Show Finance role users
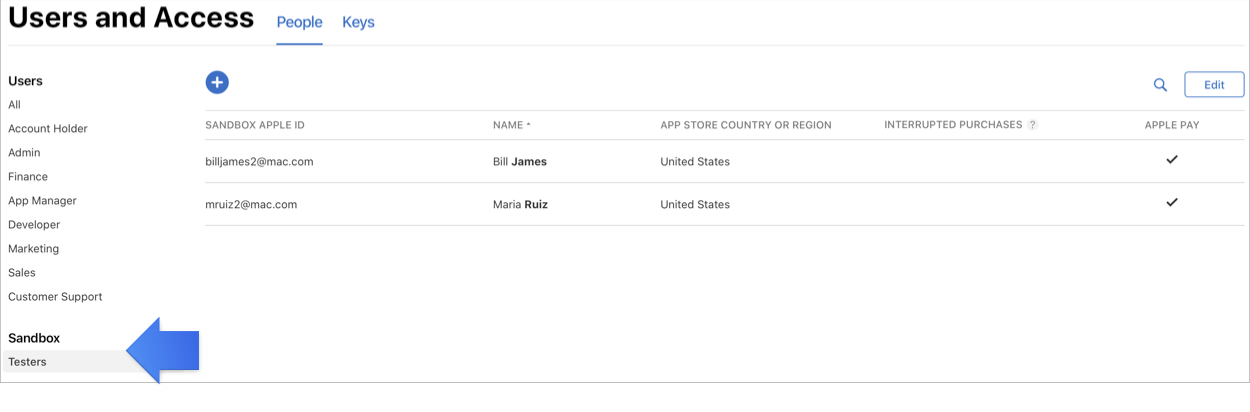1250x412 pixels. [x=28, y=177]
